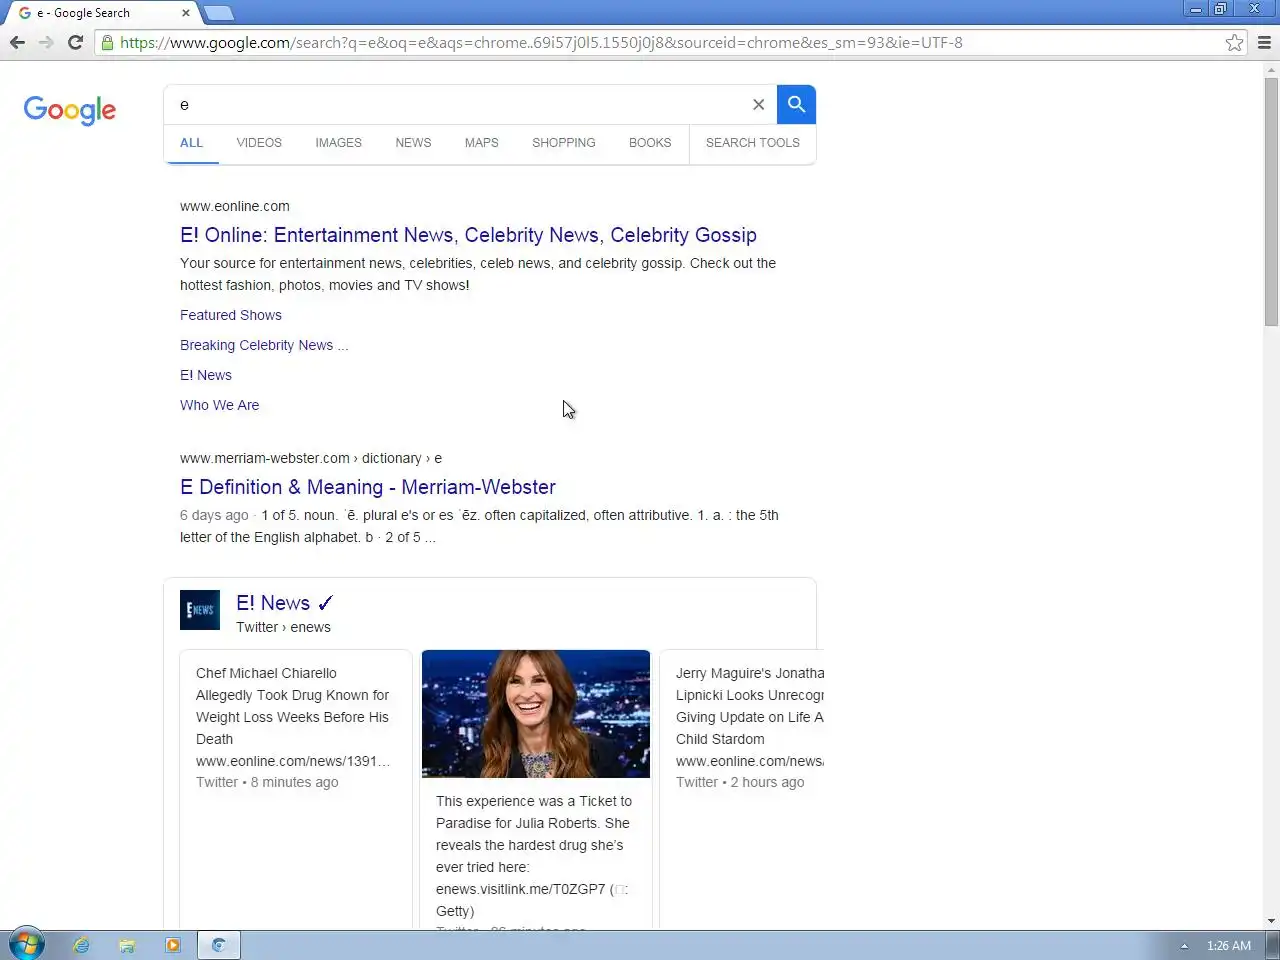The image size is (1280, 960).
Task: Open the Featured Shows sitelink
Action: 231,315
